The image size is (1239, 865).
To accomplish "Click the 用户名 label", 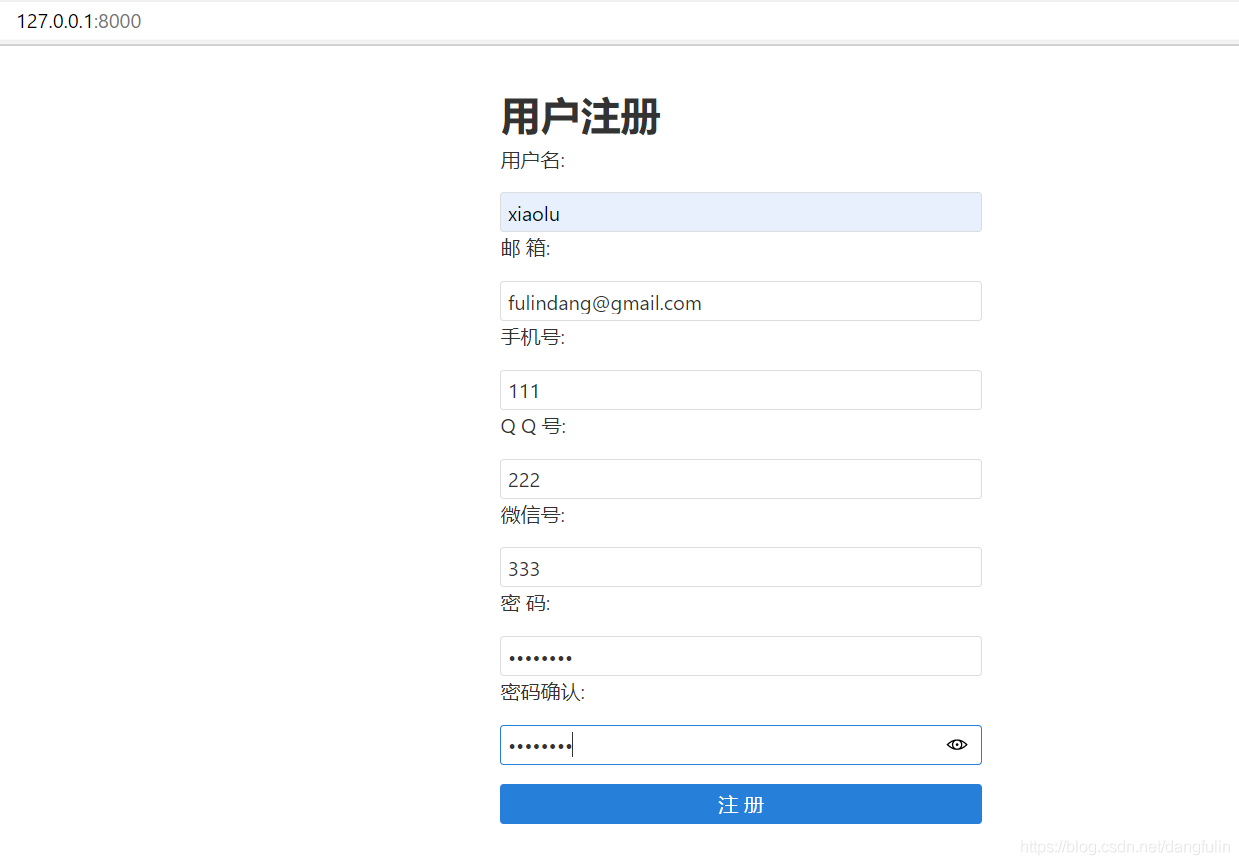I will pyautogui.click(x=532, y=160).
